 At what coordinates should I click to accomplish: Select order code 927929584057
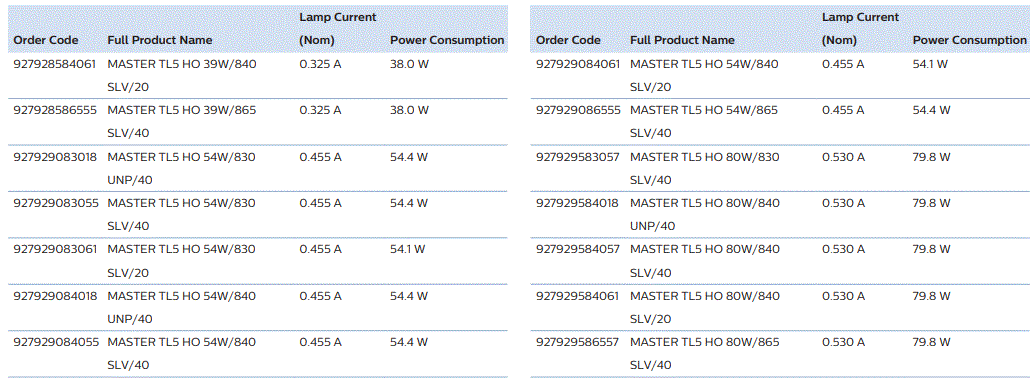point(577,249)
